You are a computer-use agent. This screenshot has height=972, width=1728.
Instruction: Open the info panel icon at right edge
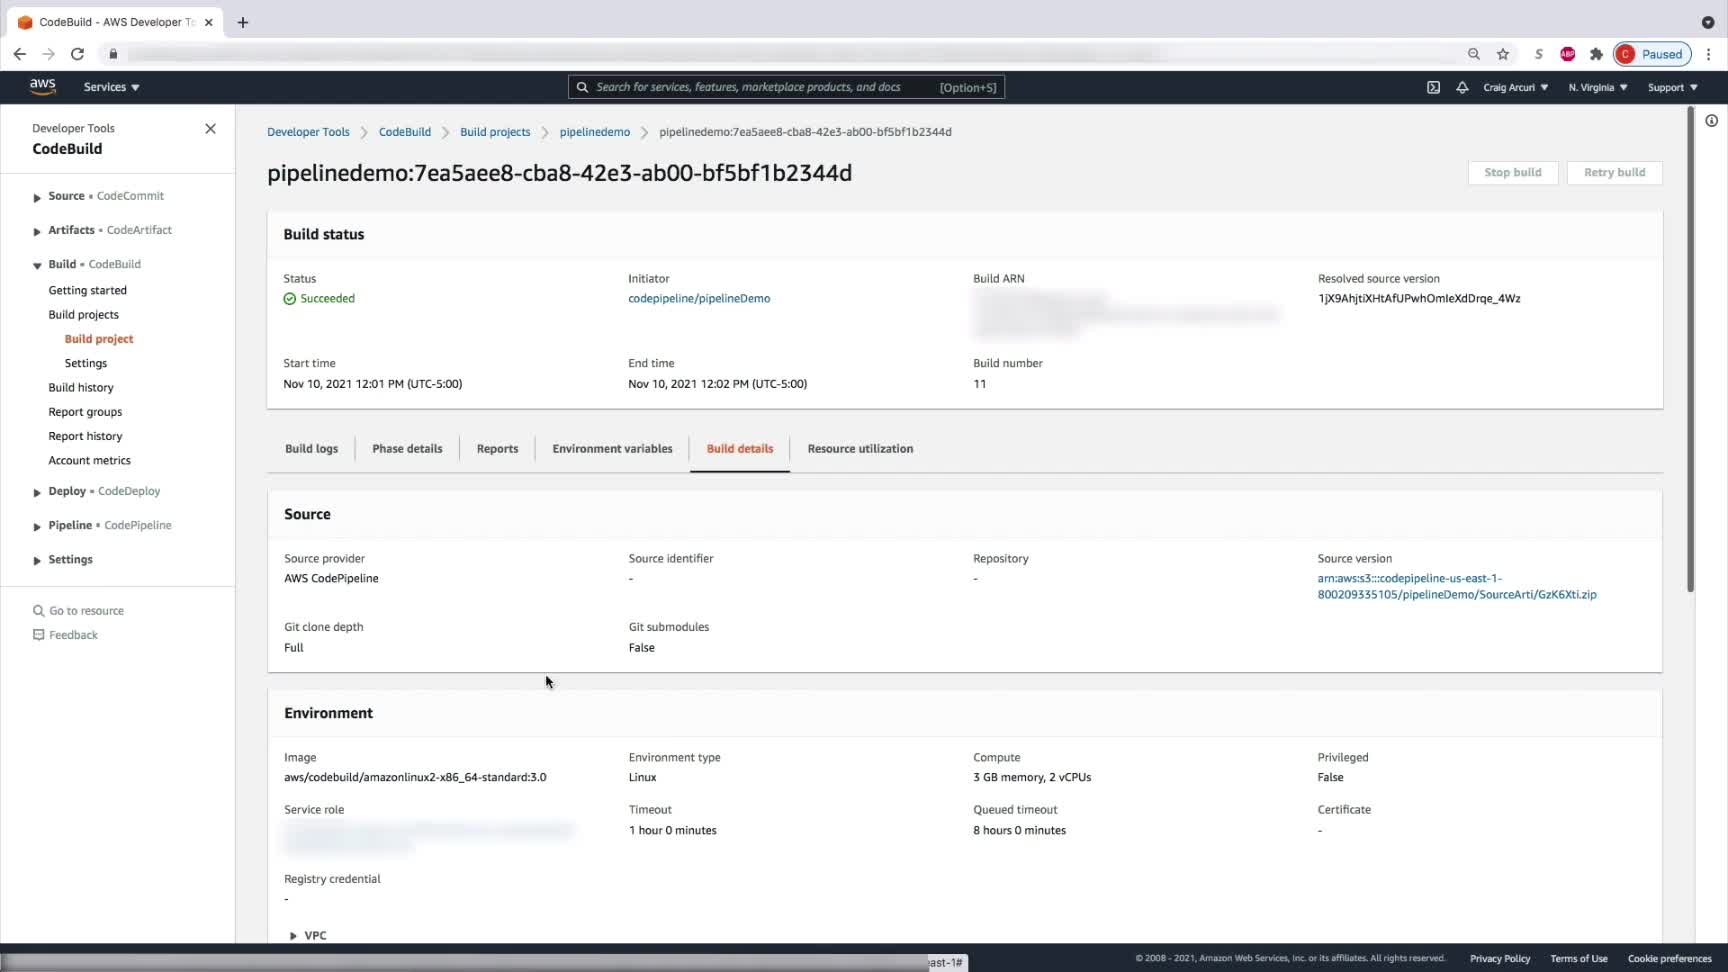click(x=1712, y=121)
